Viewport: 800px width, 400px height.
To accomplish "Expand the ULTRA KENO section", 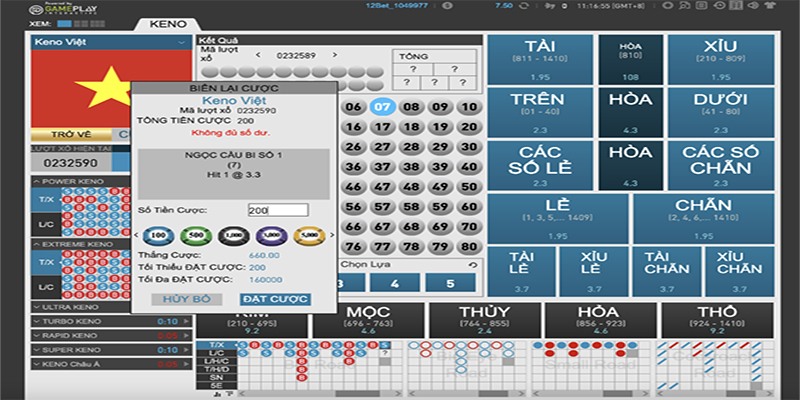I will tap(37, 307).
